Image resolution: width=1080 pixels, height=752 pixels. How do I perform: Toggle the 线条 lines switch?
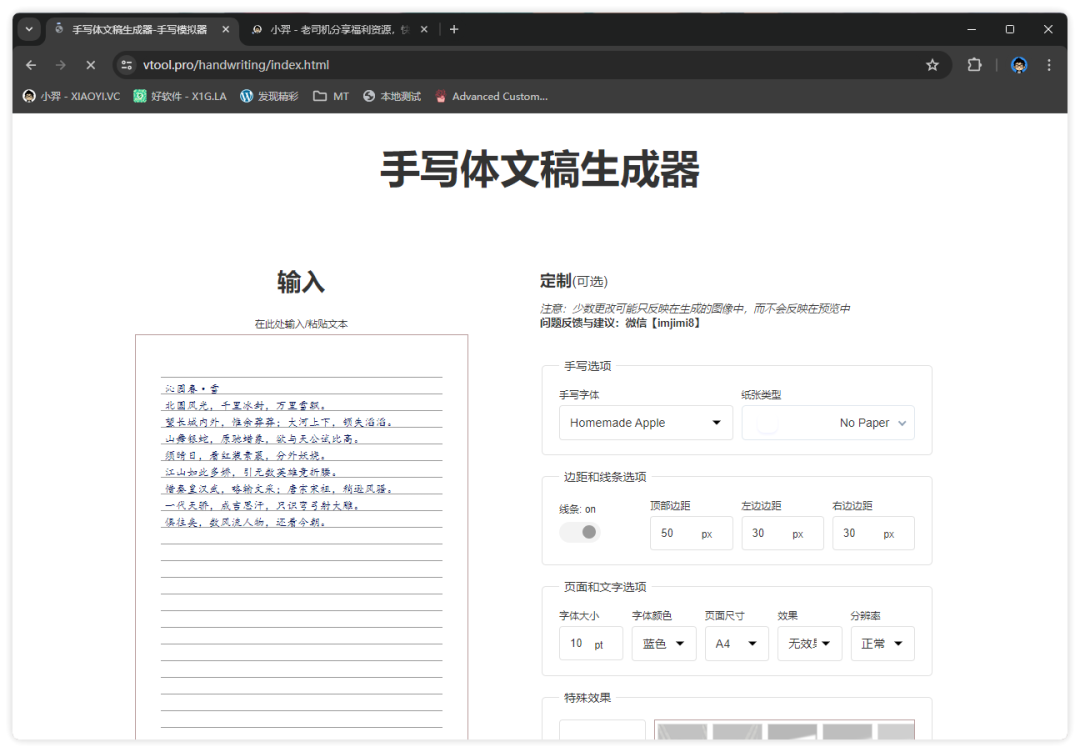click(x=579, y=532)
